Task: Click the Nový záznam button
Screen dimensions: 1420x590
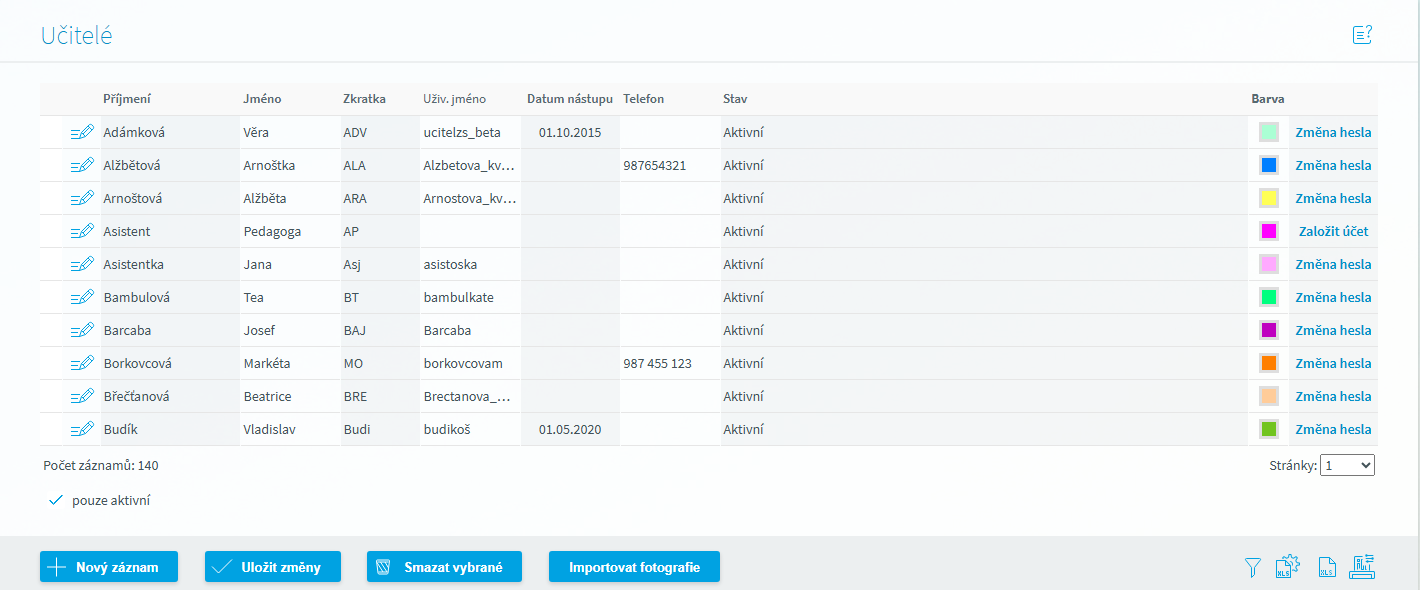Action: coord(109,567)
